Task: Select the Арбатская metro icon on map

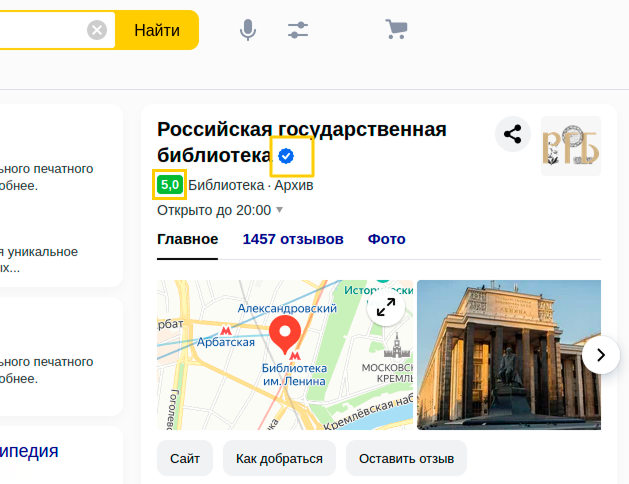Action: coord(226,330)
